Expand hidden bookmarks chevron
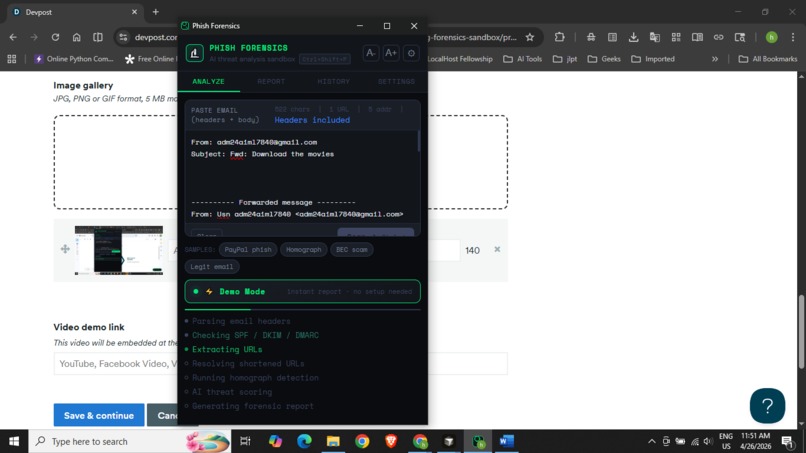 point(715,59)
